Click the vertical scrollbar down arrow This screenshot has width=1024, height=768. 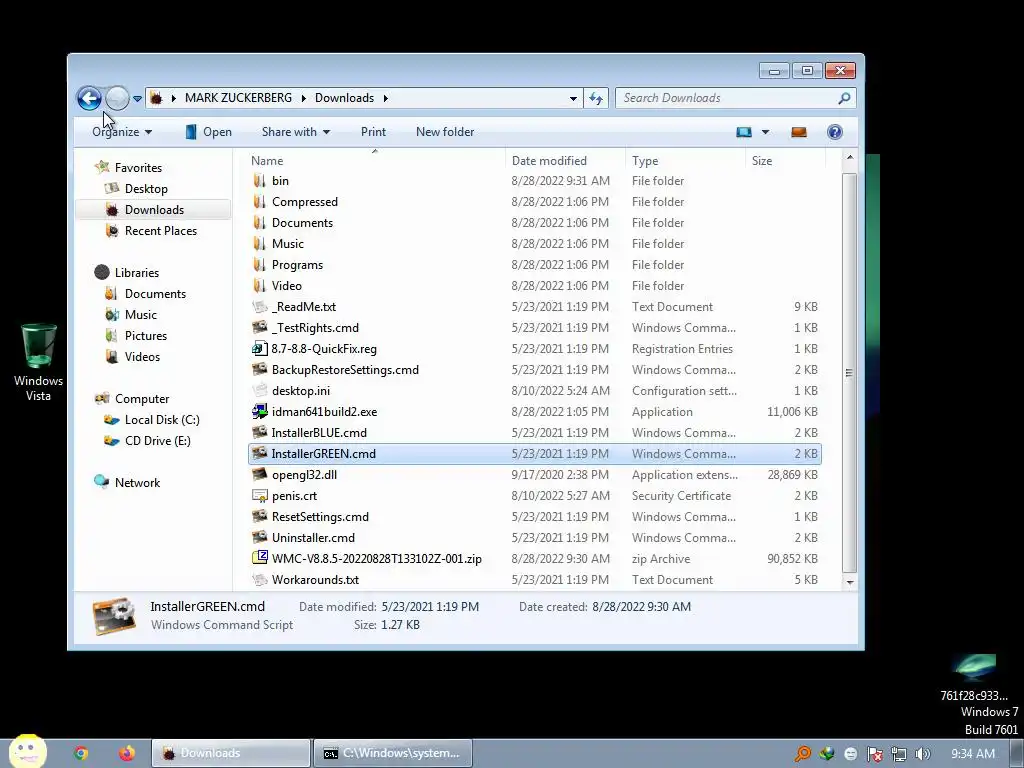click(x=850, y=581)
